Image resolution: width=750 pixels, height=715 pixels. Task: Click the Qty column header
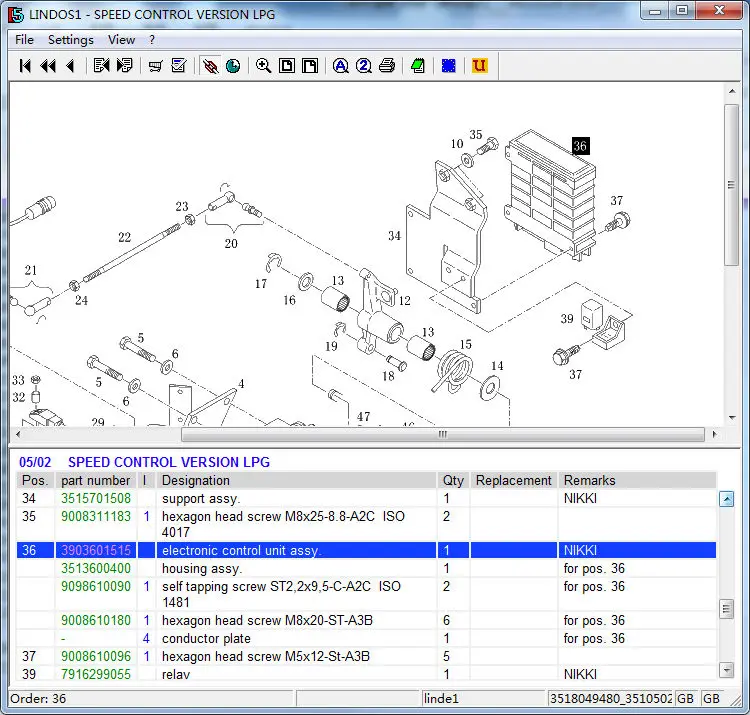pyautogui.click(x=453, y=480)
